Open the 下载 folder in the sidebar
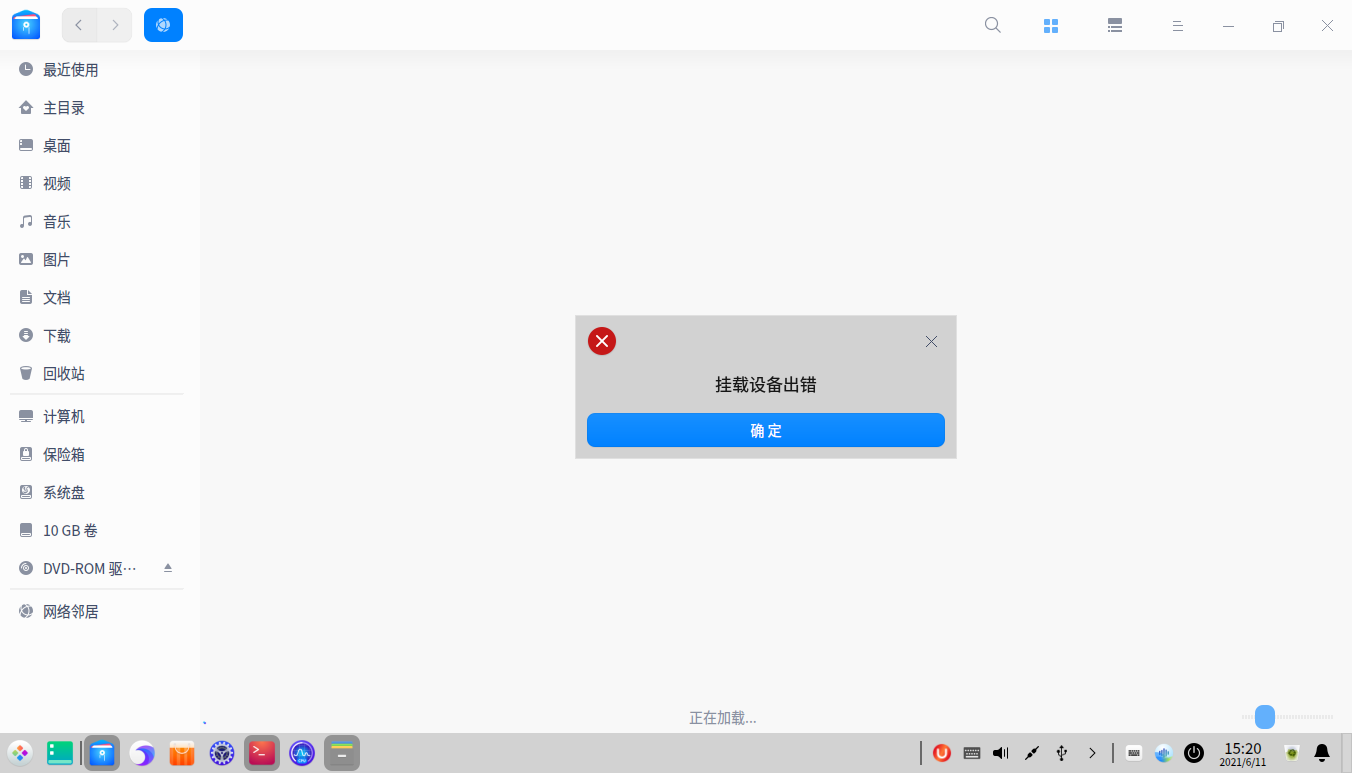 100,336
